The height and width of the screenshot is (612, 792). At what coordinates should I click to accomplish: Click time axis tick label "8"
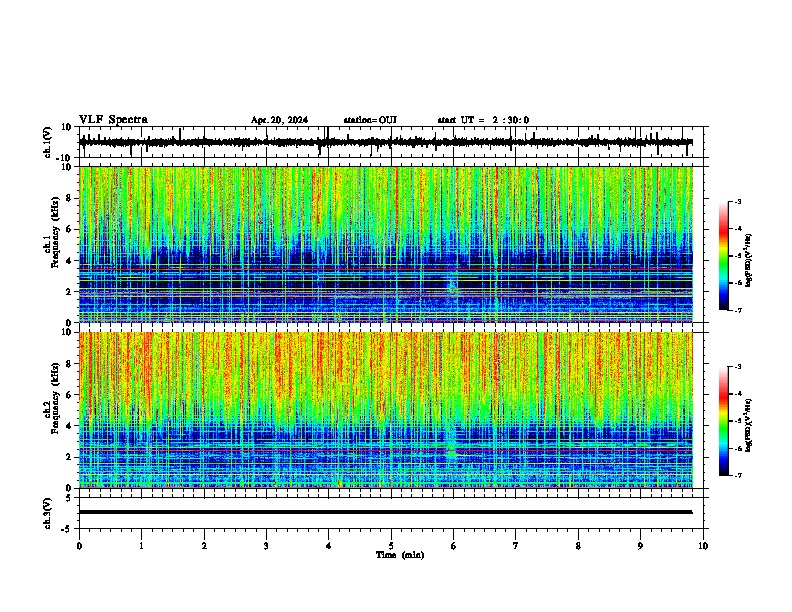point(578,546)
